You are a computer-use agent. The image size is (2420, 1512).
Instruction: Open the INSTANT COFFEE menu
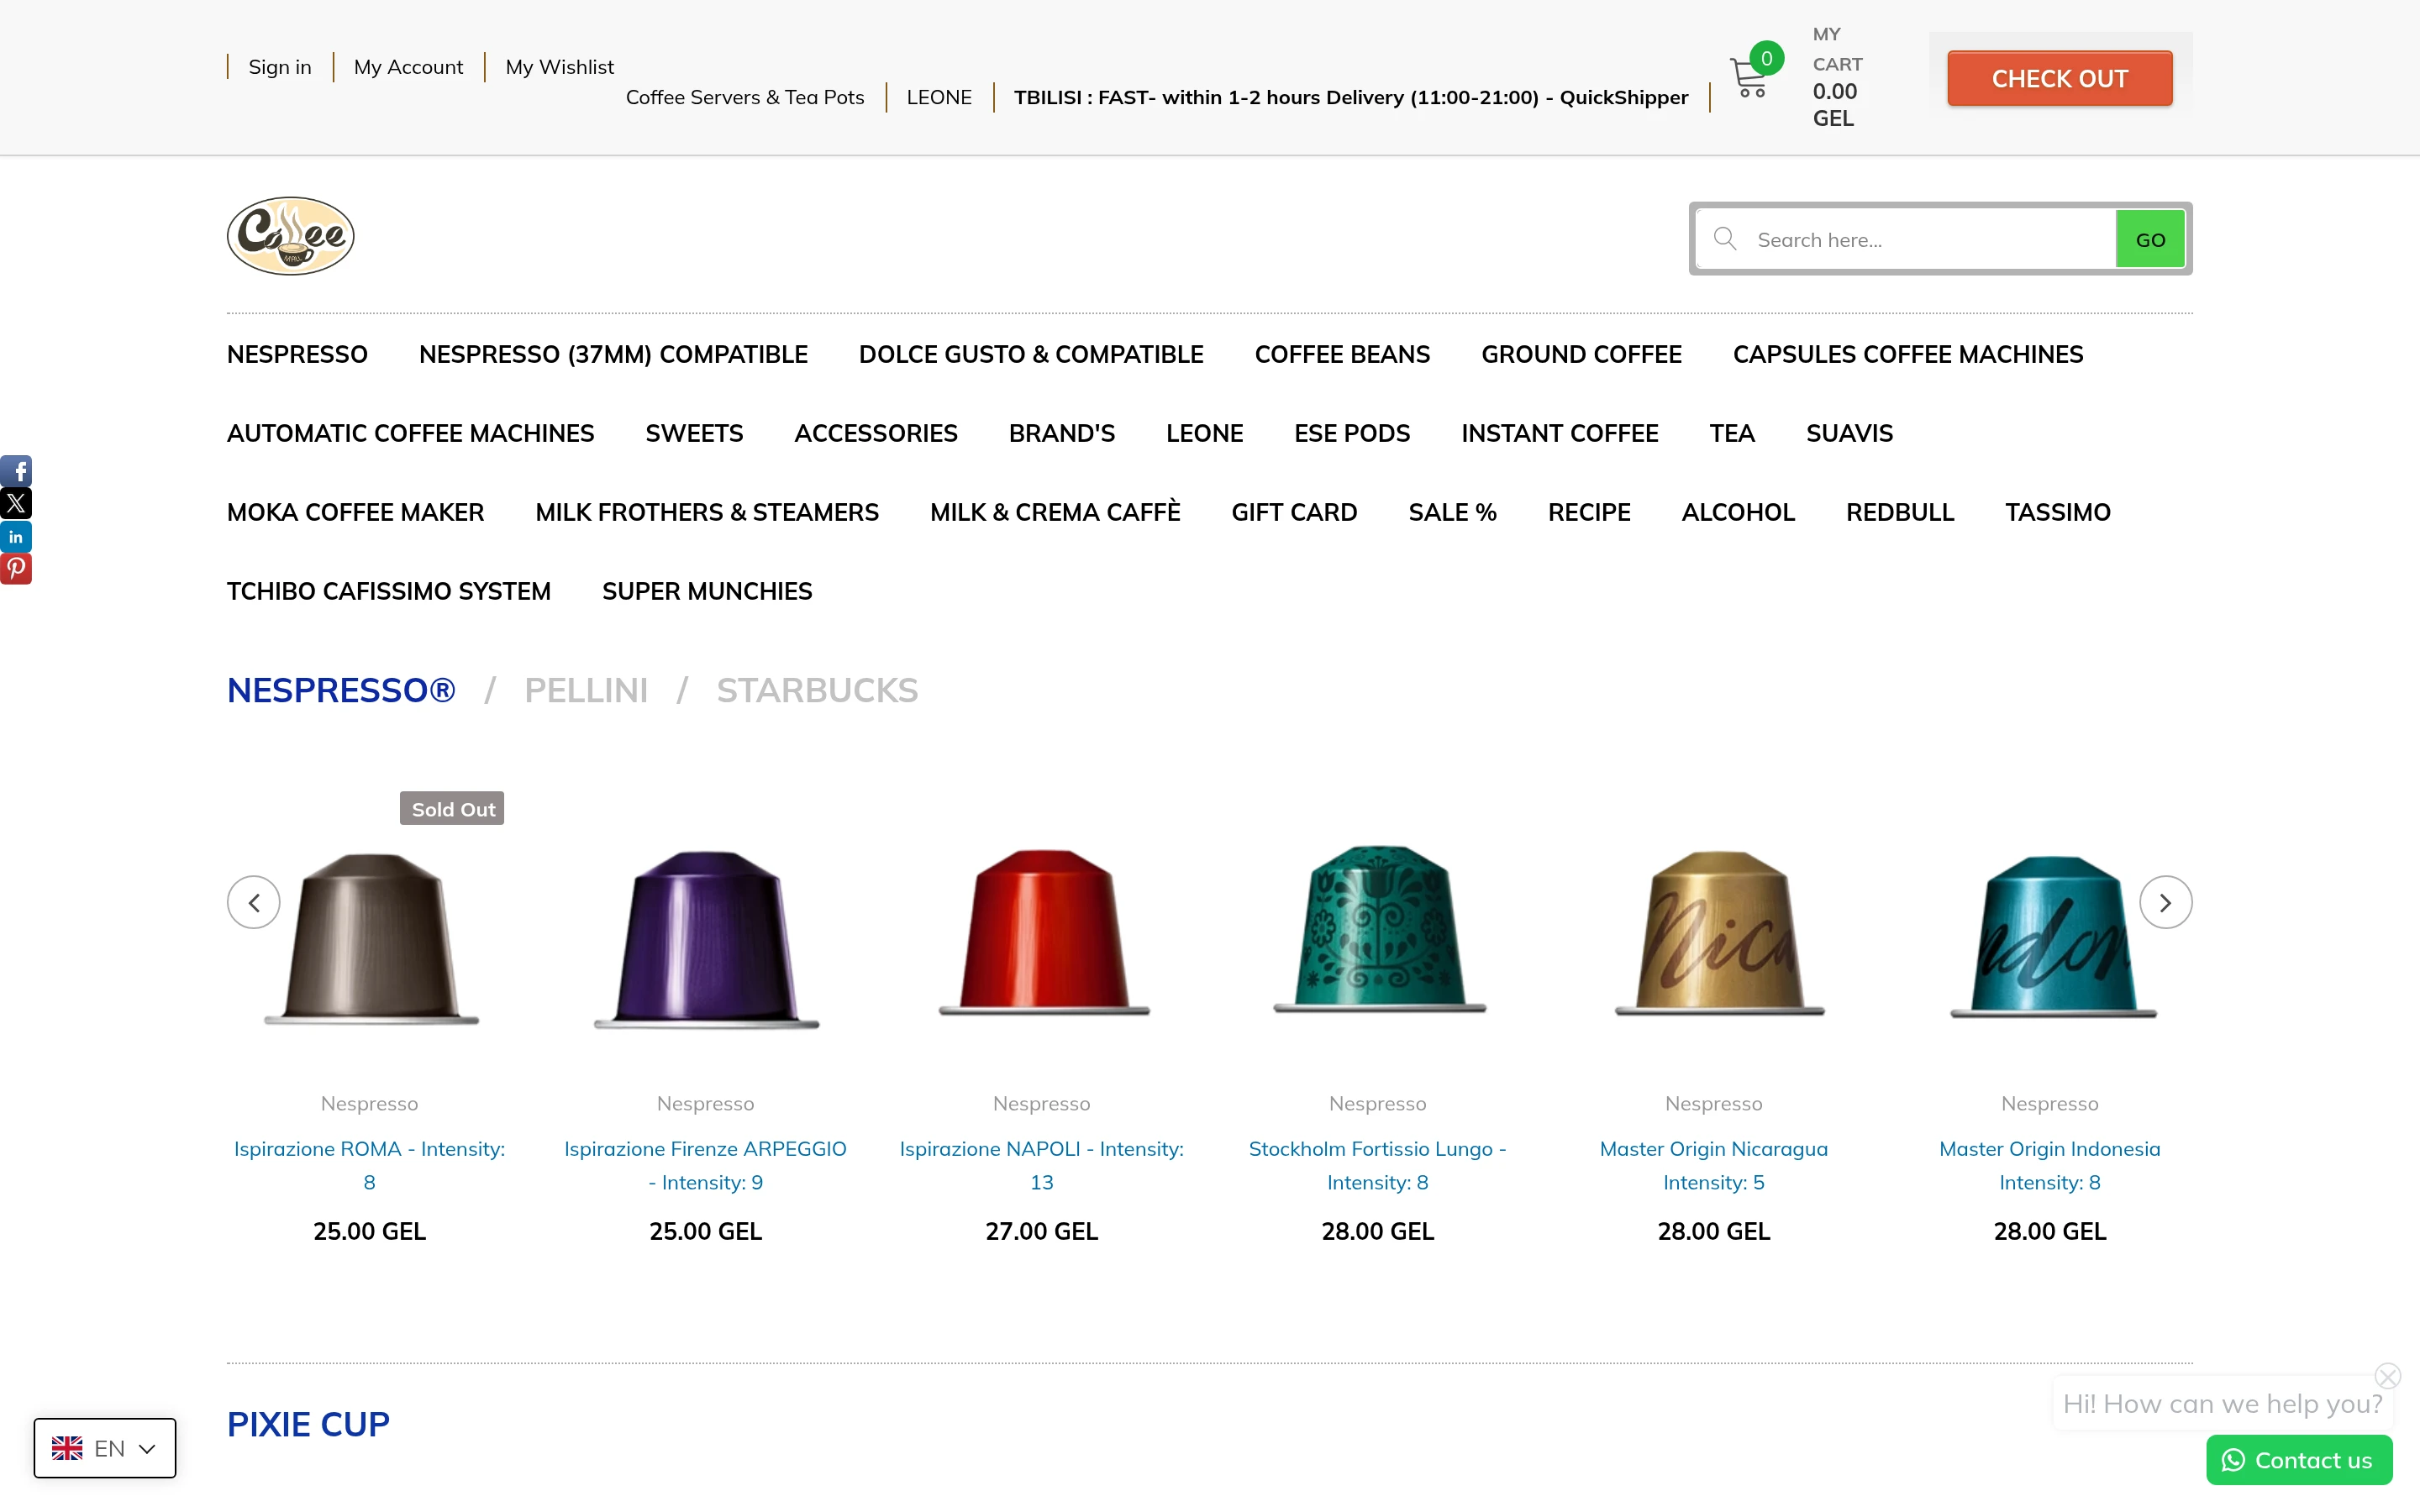[1559, 433]
